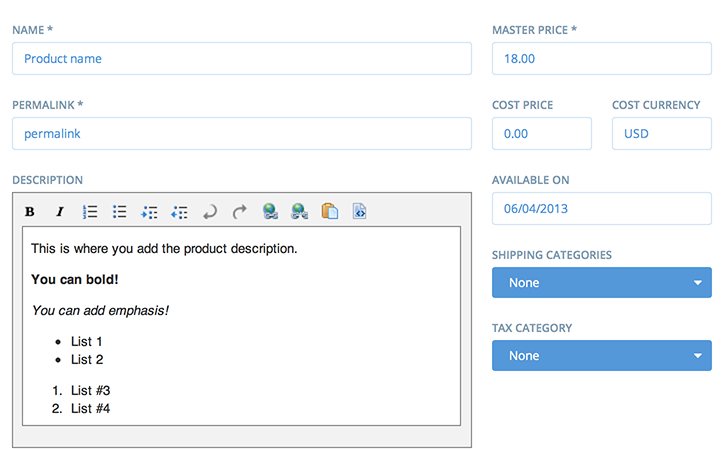
Task: Open the Available On date field
Action: coord(601,208)
